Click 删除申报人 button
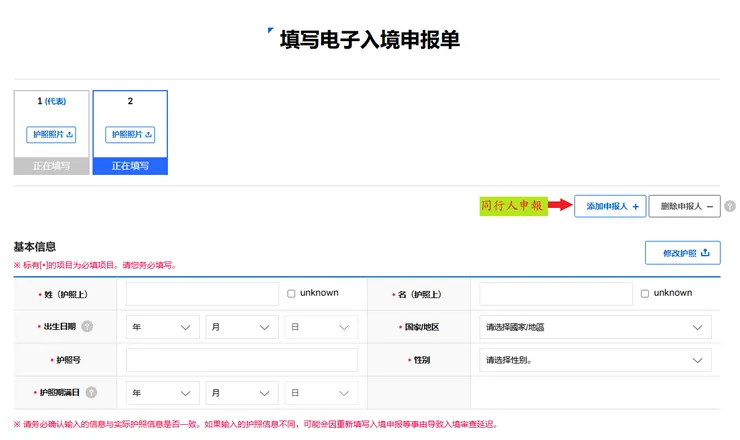This screenshot has width=740, height=440. [684, 206]
